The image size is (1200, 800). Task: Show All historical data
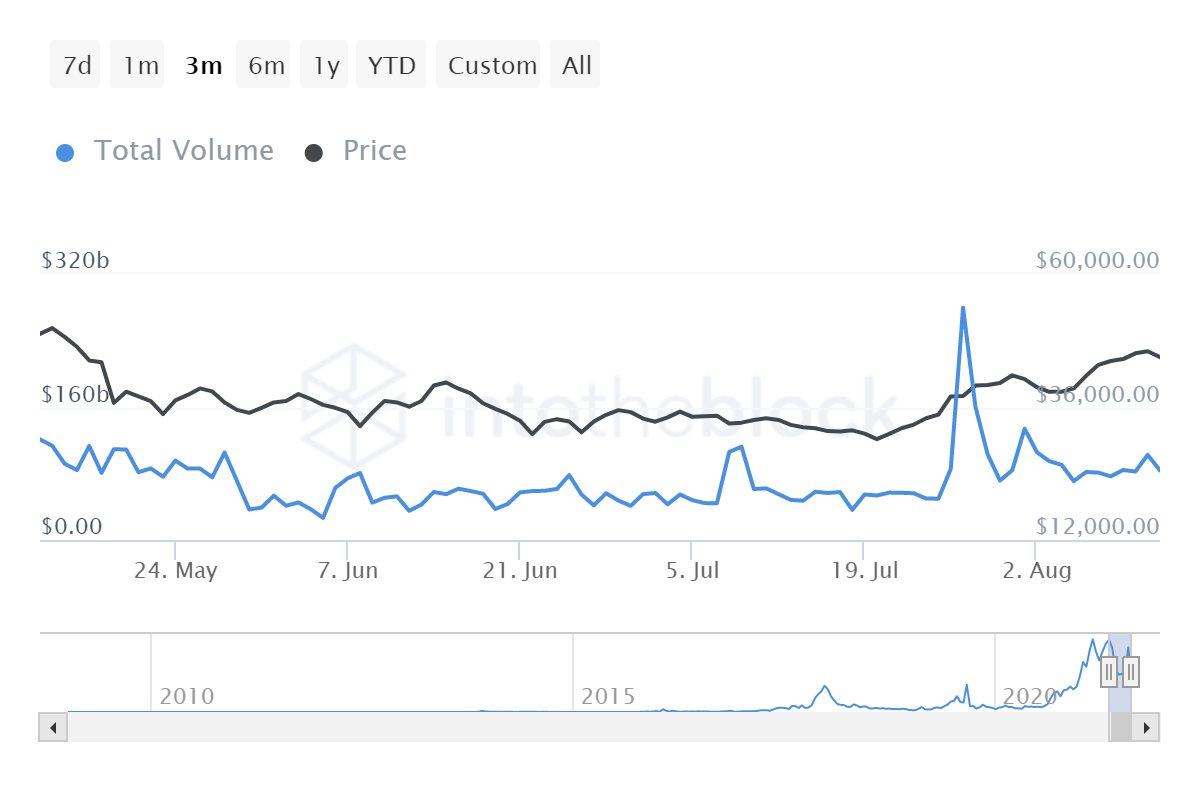pyautogui.click(x=576, y=65)
